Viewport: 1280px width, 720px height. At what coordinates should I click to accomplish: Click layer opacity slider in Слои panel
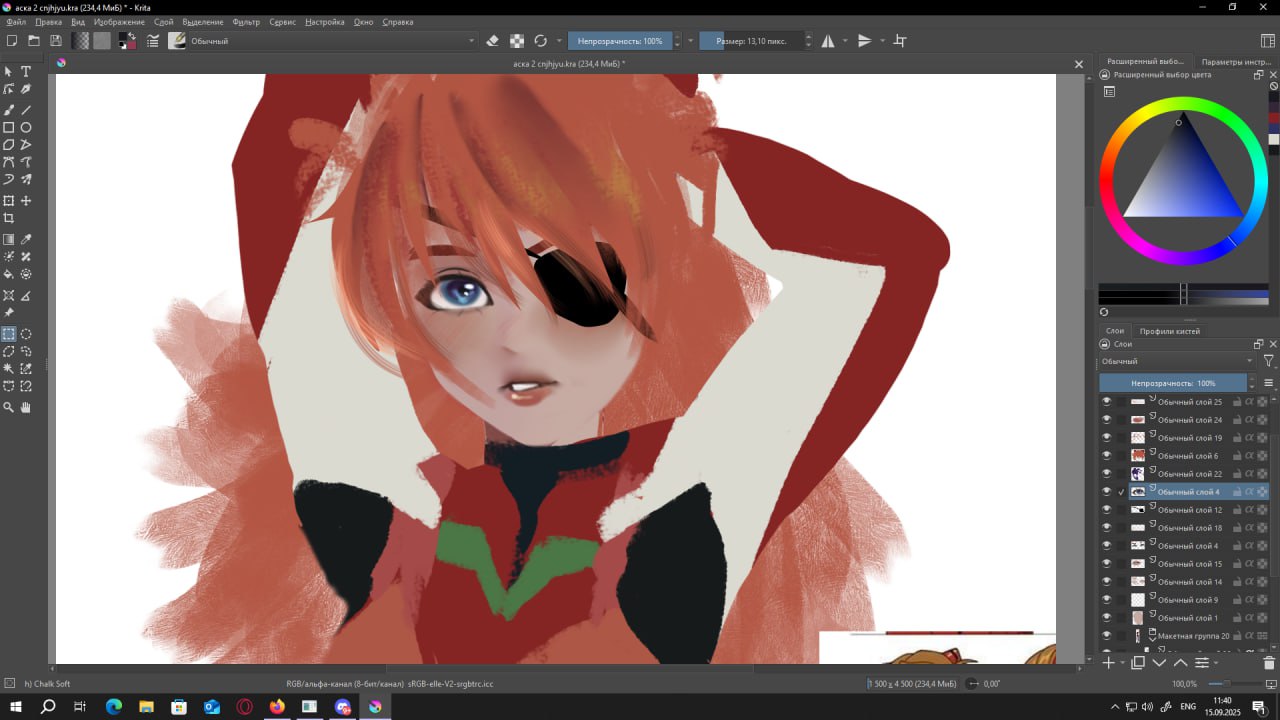click(1173, 383)
